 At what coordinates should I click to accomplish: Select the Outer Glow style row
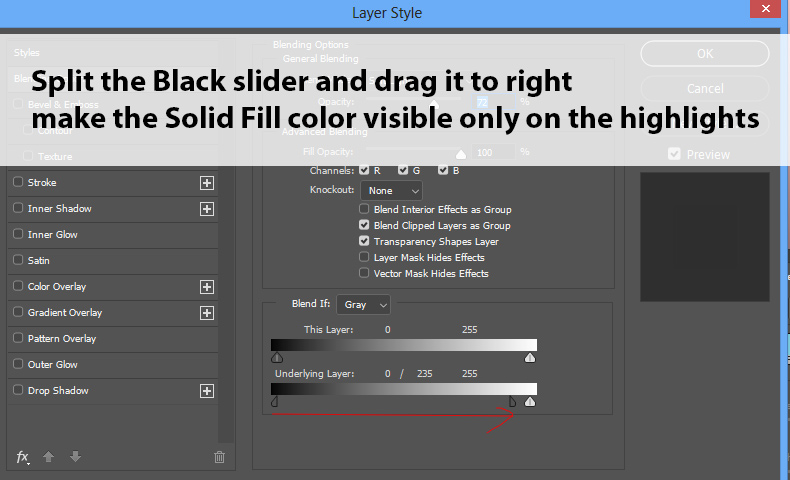(113, 365)
